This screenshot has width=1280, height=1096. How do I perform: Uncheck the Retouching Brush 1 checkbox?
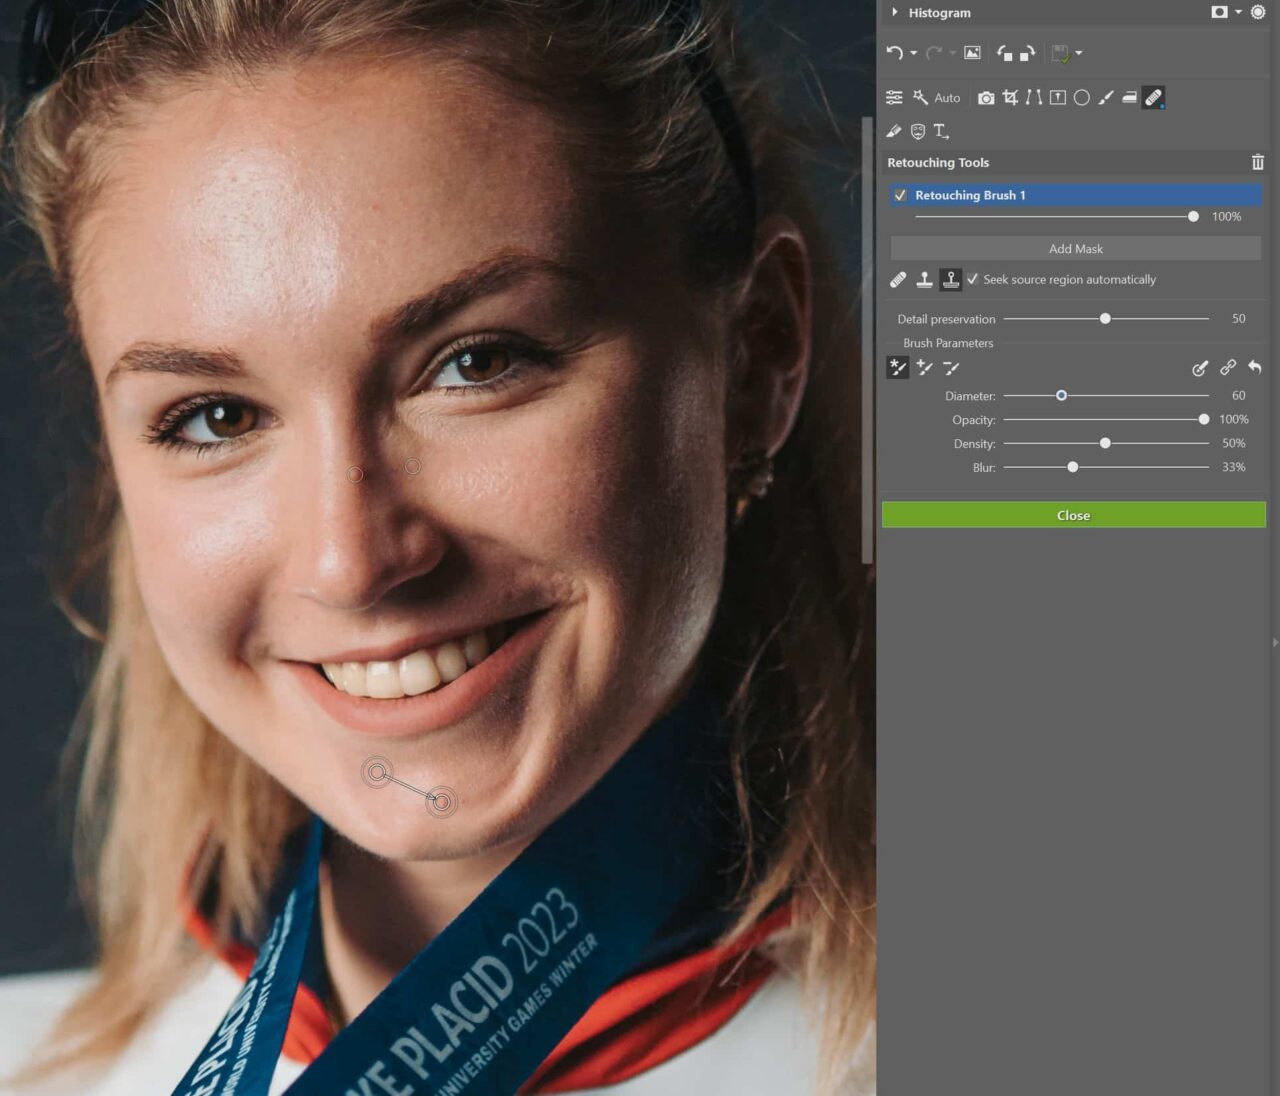point(900,195)
